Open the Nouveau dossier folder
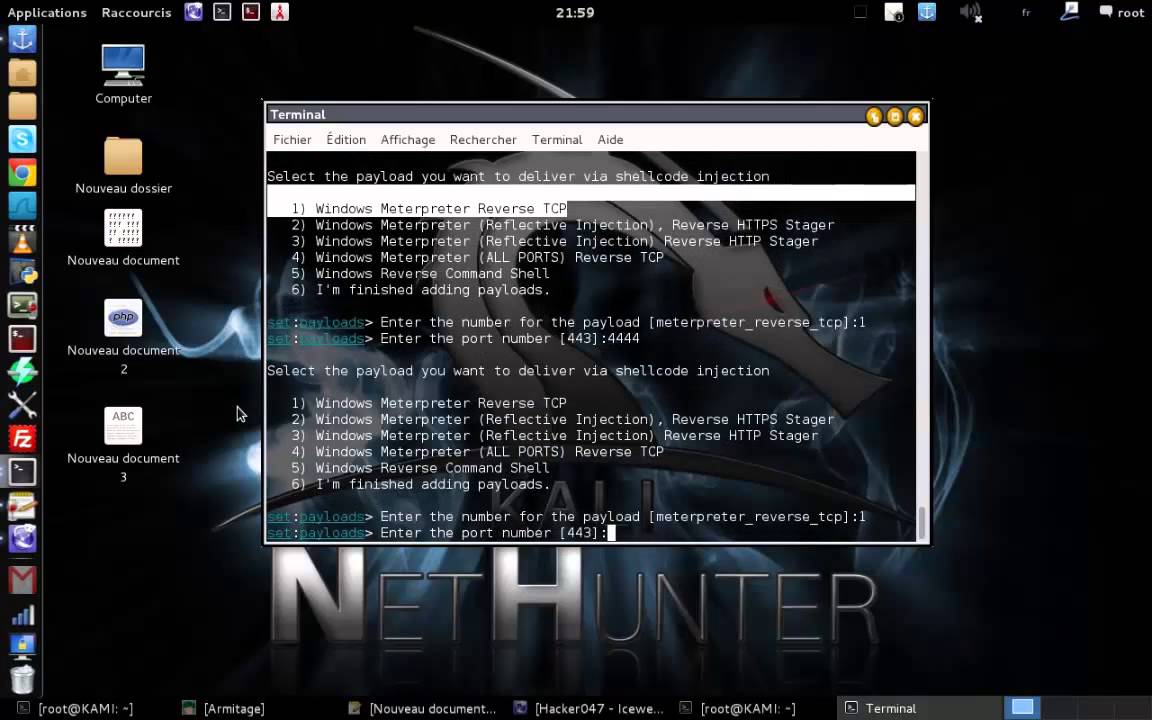This screenshot has height=720, width=1152. [x=123, y=165]
